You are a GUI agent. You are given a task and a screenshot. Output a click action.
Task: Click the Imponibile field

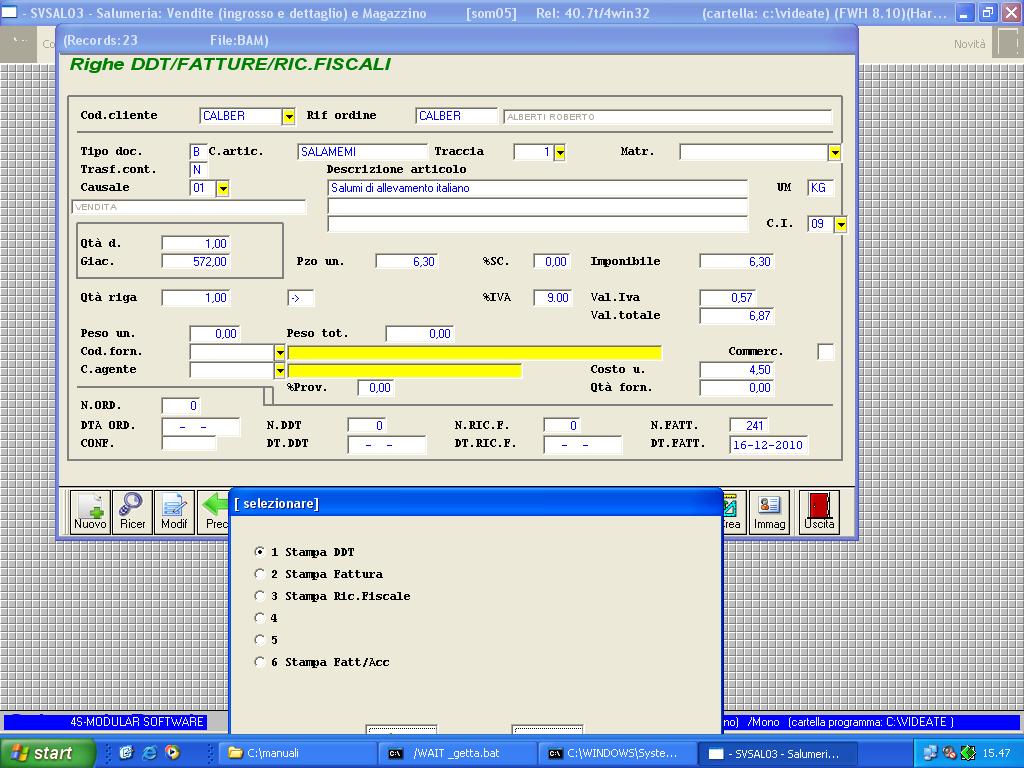click(737, 262)
